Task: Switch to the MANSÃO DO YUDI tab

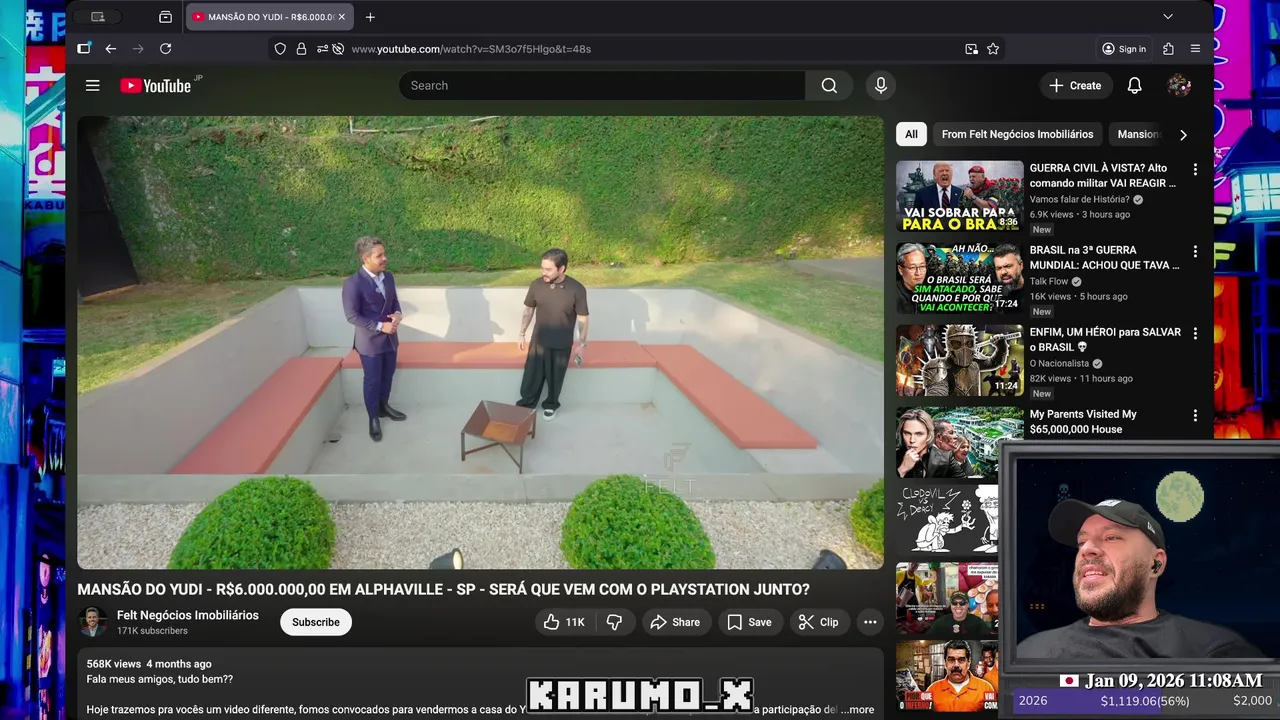Action: 267,17
